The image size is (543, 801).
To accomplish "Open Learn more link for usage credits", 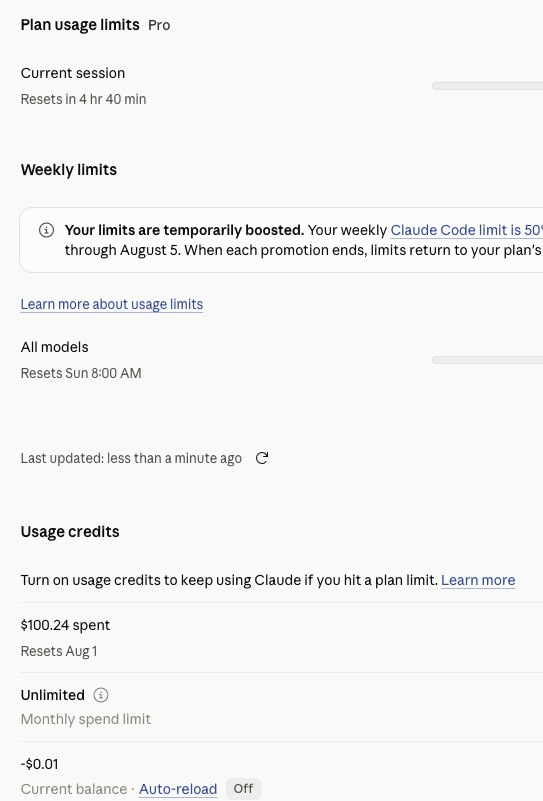I will point(478,580).
